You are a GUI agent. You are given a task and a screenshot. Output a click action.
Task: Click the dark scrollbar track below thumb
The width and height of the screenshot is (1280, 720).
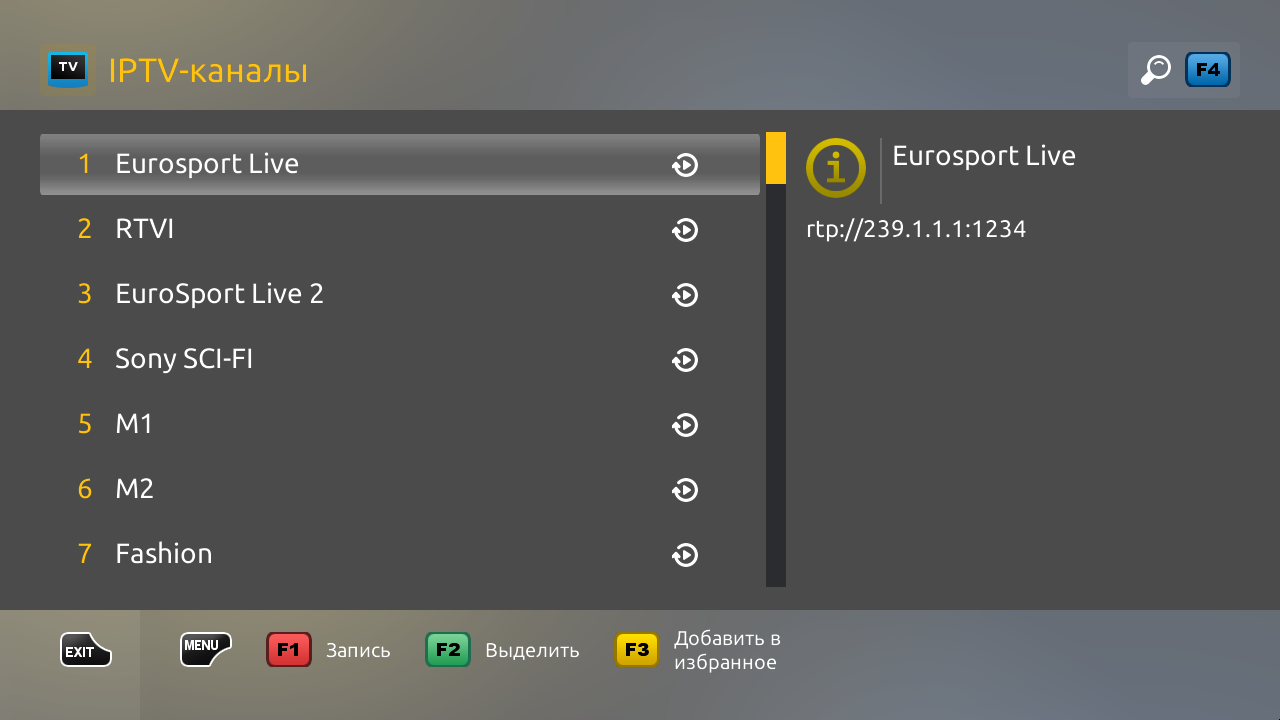coord(776,385)
